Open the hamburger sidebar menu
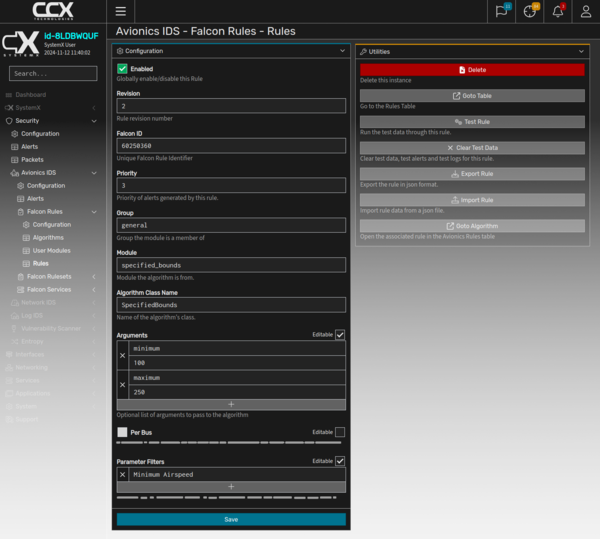 coord(121,11)
